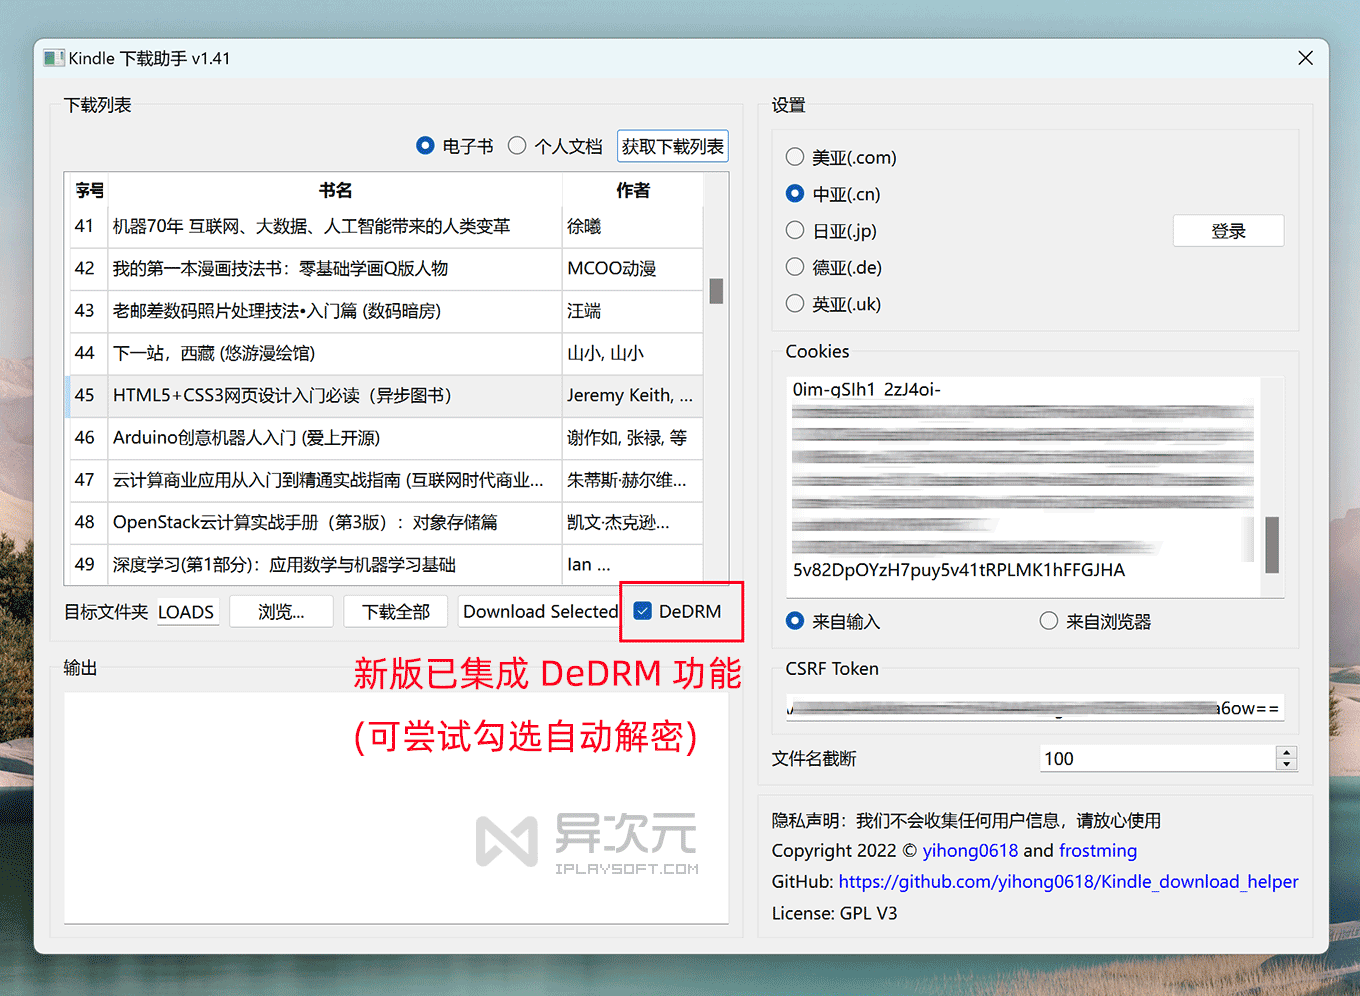
Task: Click the book list scrollbar thumb
Action: coord(716,291)
